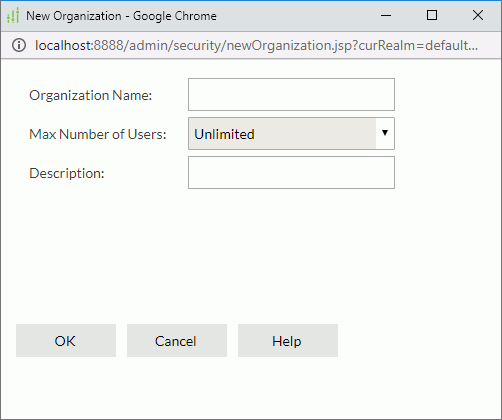This screenshot has height=420, width=502.
Task: Click the localhost URL text in address bar
Action: click(256, 45)
